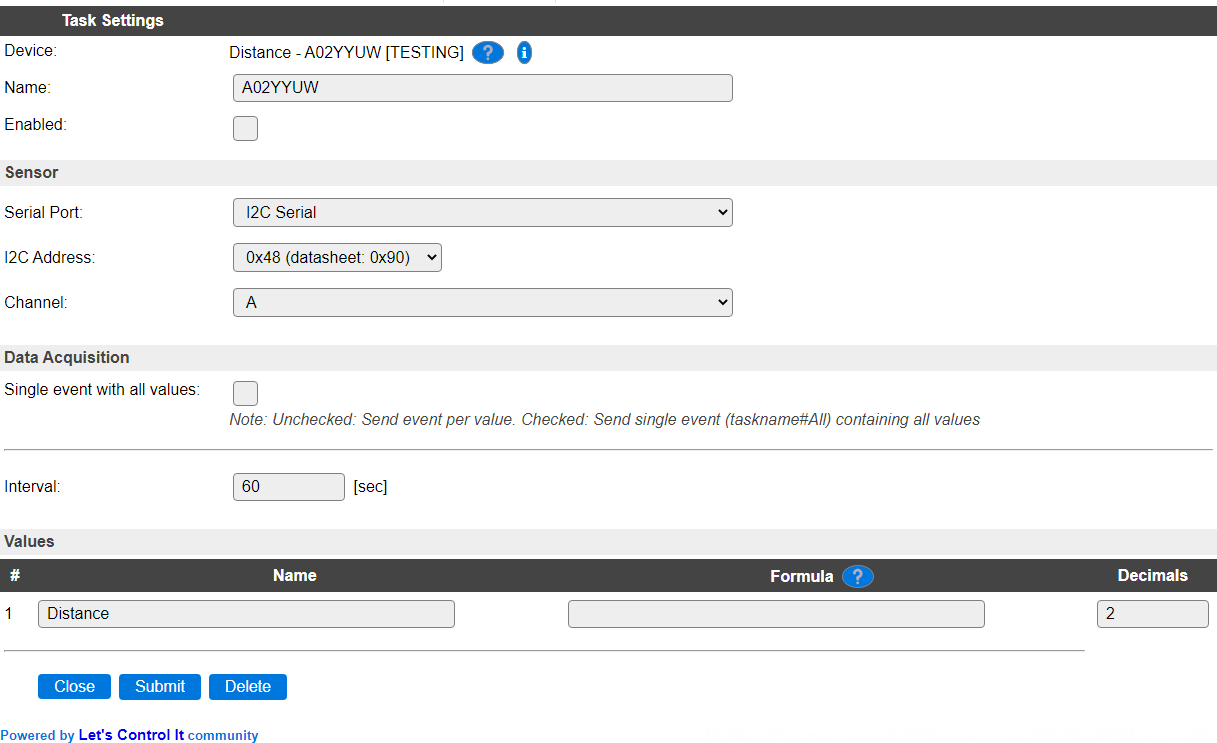Click the Decimals field showing 2
The image size is (1217, 743).
(x=1152, y=614)
